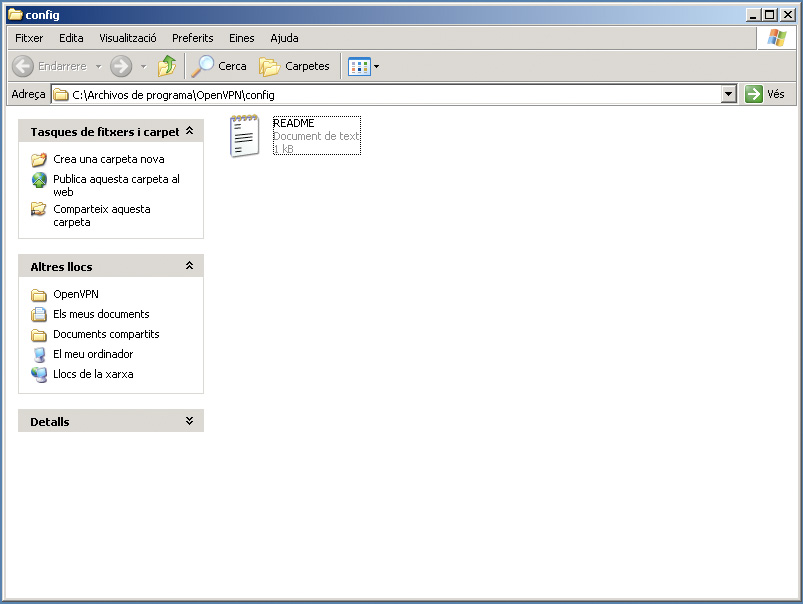Screen dimensions: 803x604
Task: Click Publica aquesta carpeta al web
Action: coord(116,185)
